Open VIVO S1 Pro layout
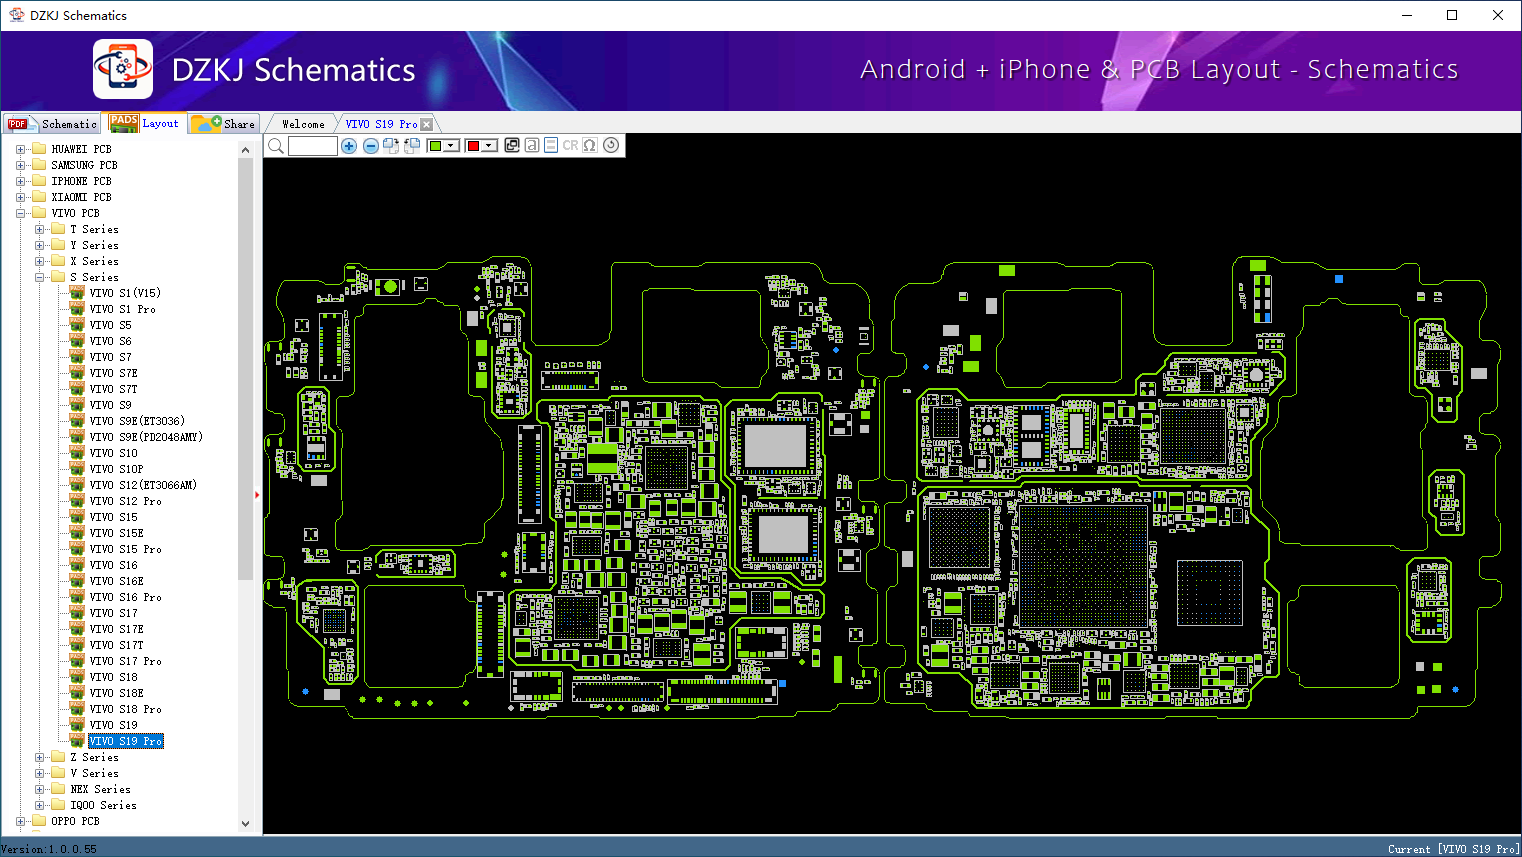Image resolution: width=1522 pixels, height=857 pixels. 122,309
